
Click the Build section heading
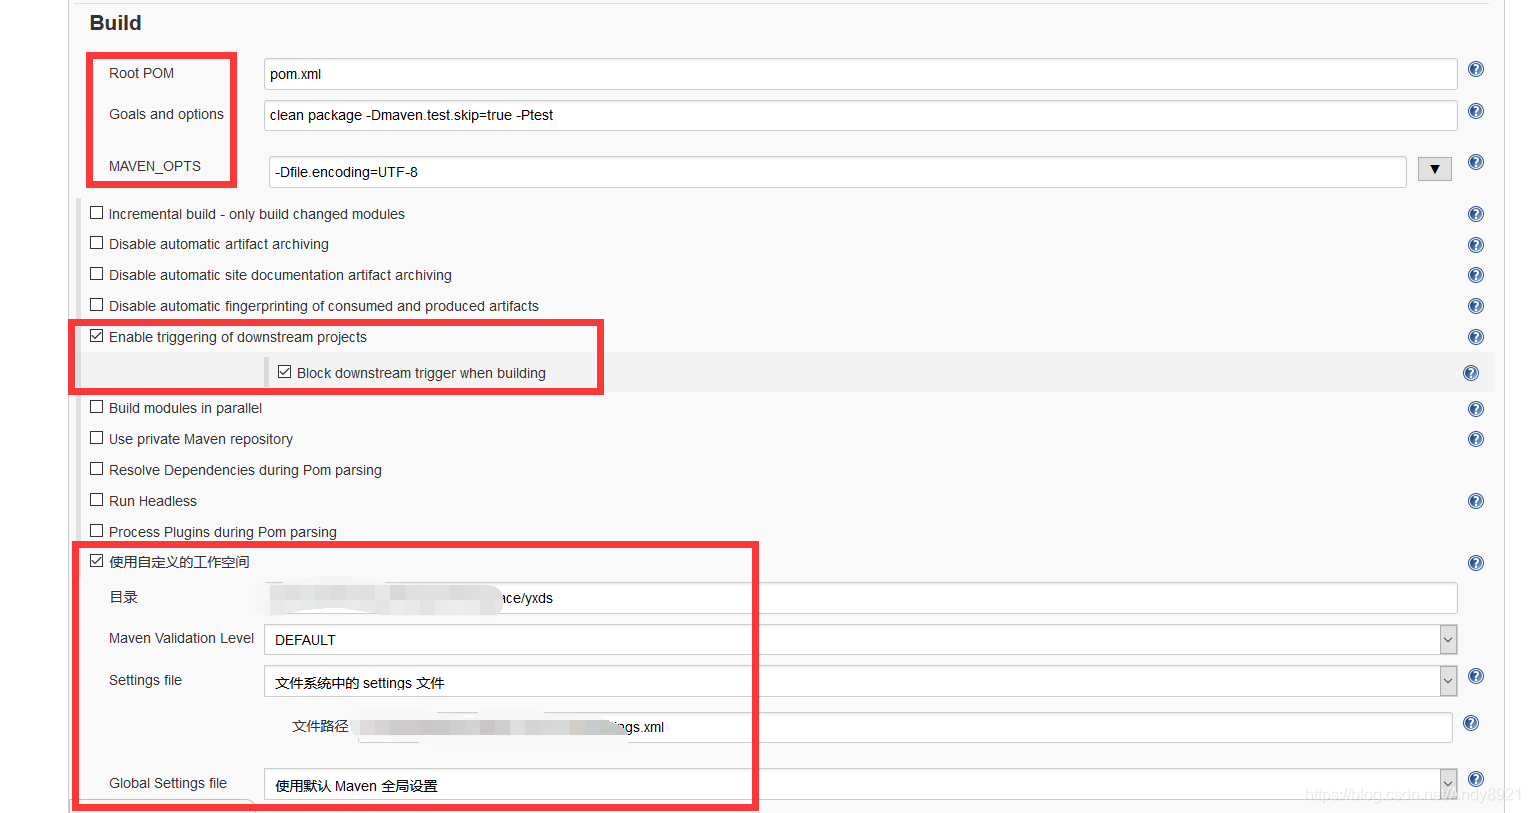[x=115, y=23]
